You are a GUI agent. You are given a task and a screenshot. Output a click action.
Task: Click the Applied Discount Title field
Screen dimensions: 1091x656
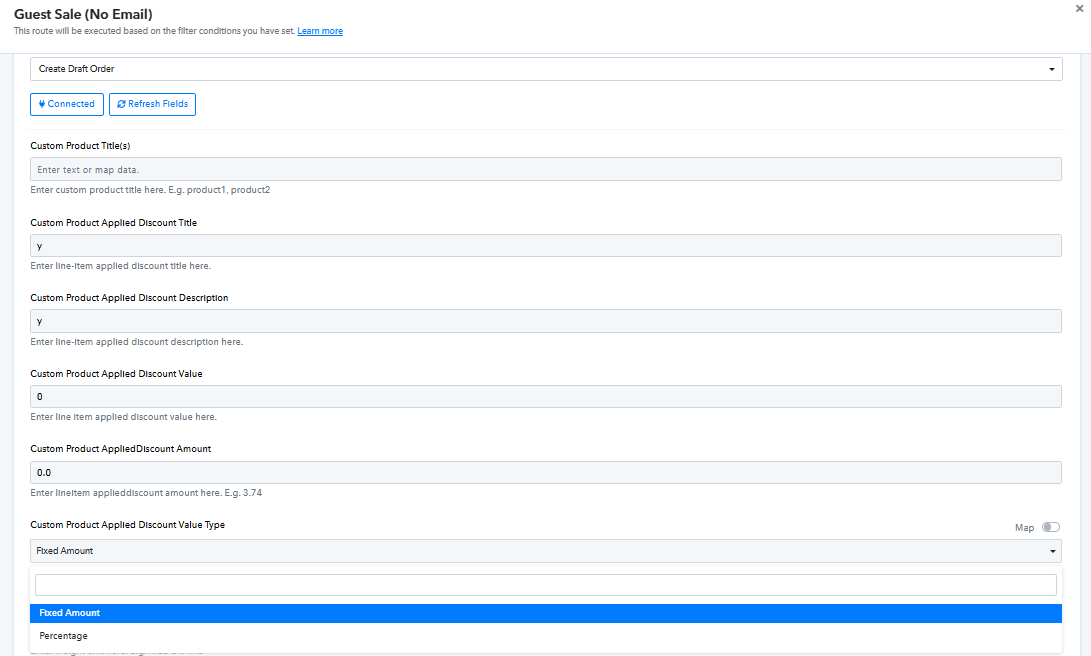[546, 246]
